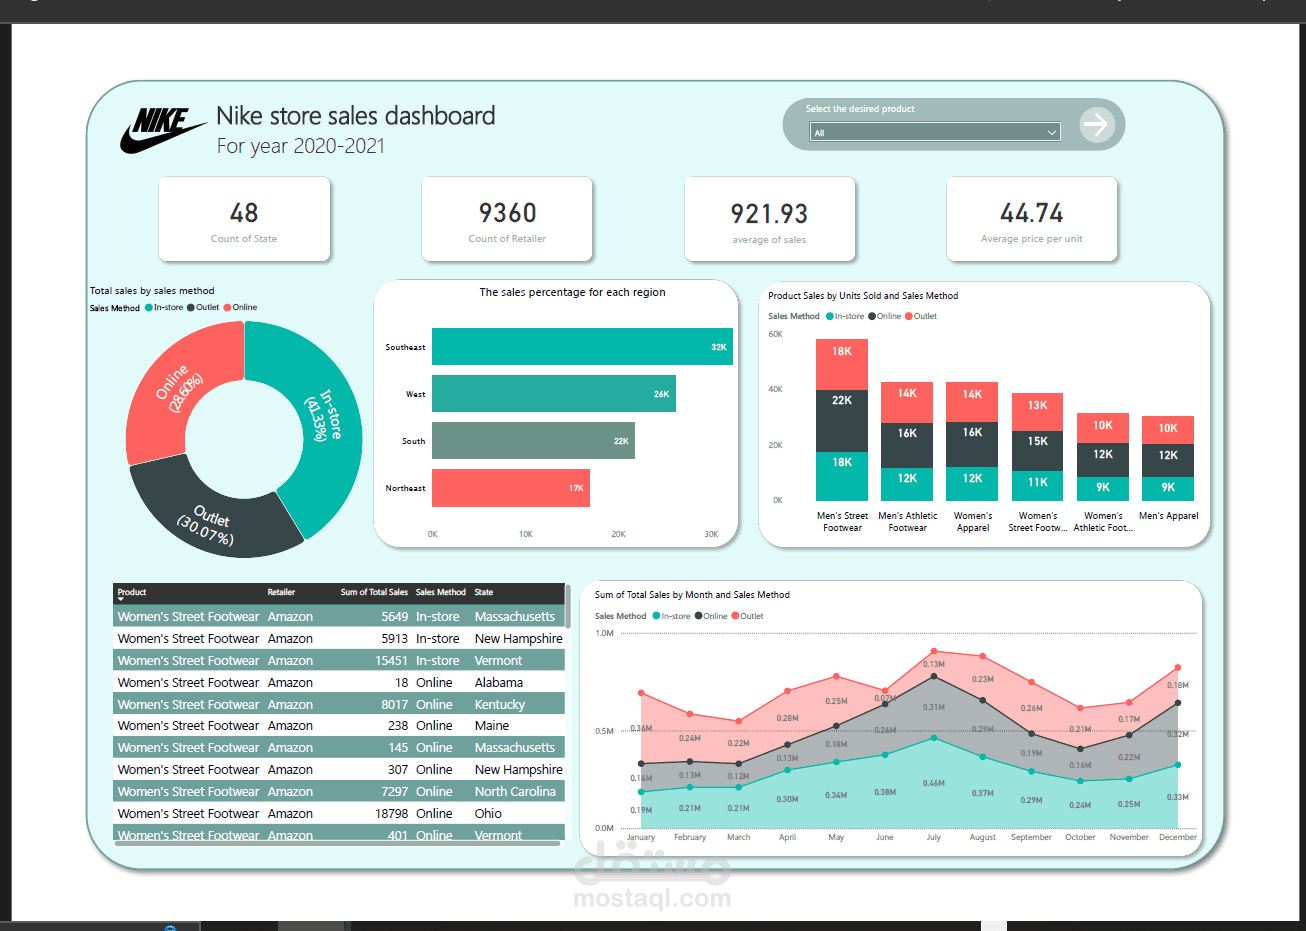
Task: Select the Ohio state cell
Action: coord(489,814)
